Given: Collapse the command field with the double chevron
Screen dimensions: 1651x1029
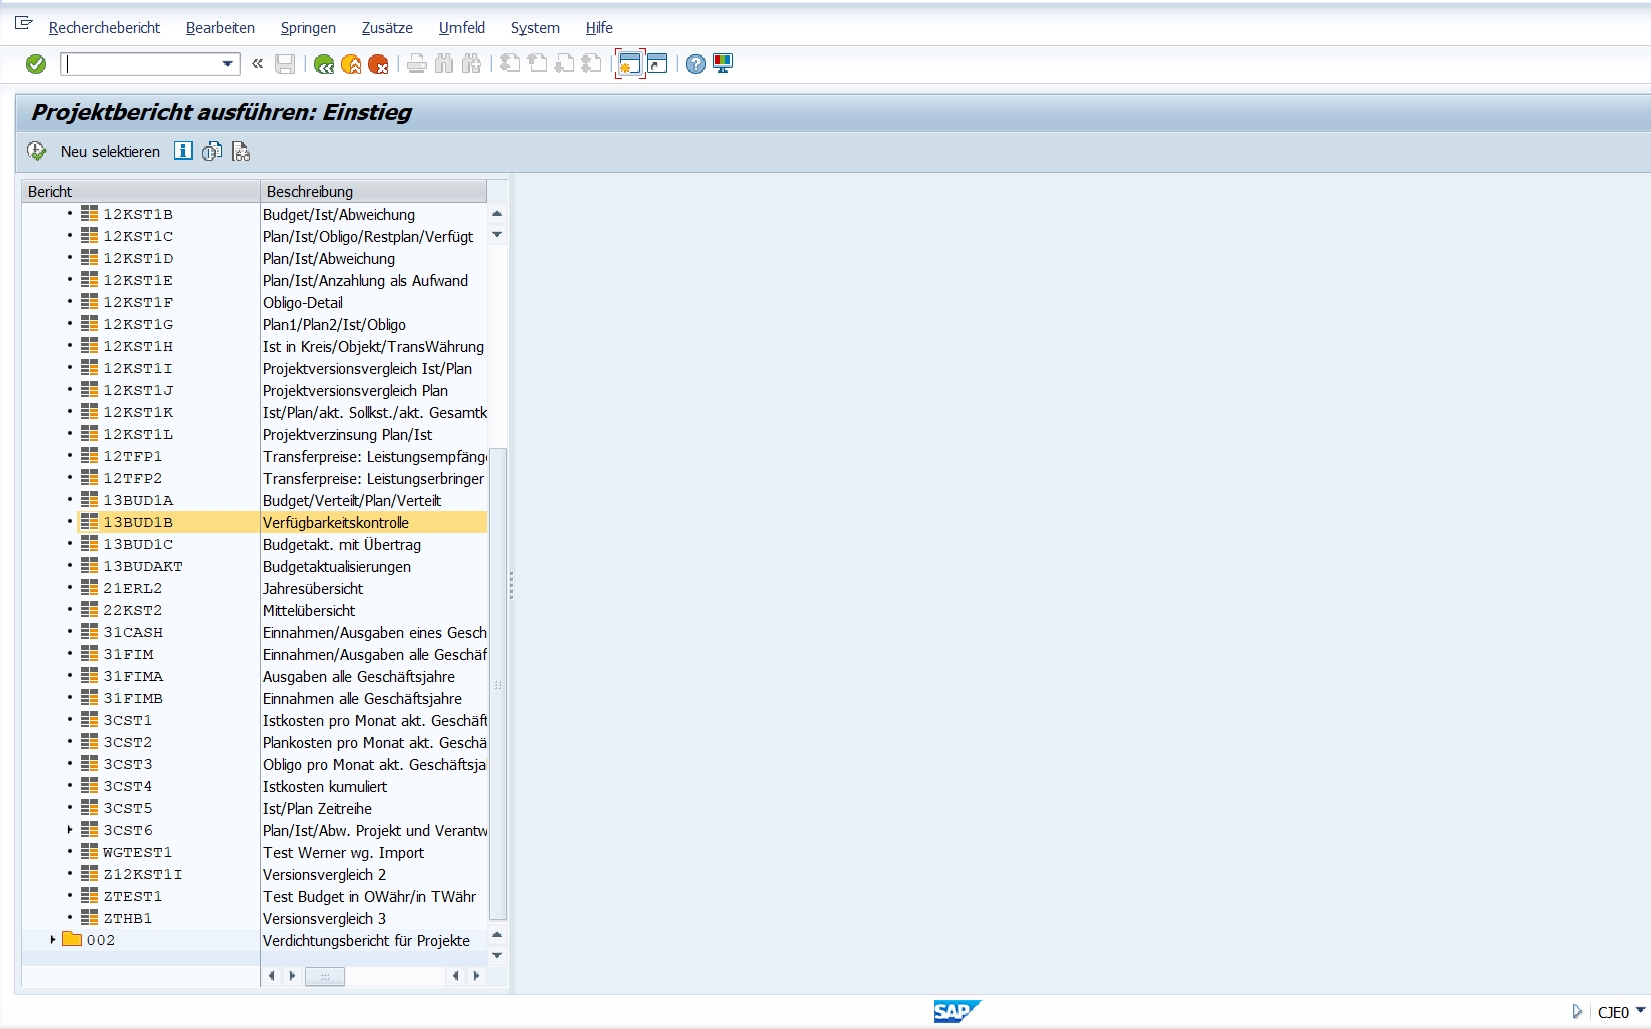Looking at the screenshot, I should tap(258, 64).
